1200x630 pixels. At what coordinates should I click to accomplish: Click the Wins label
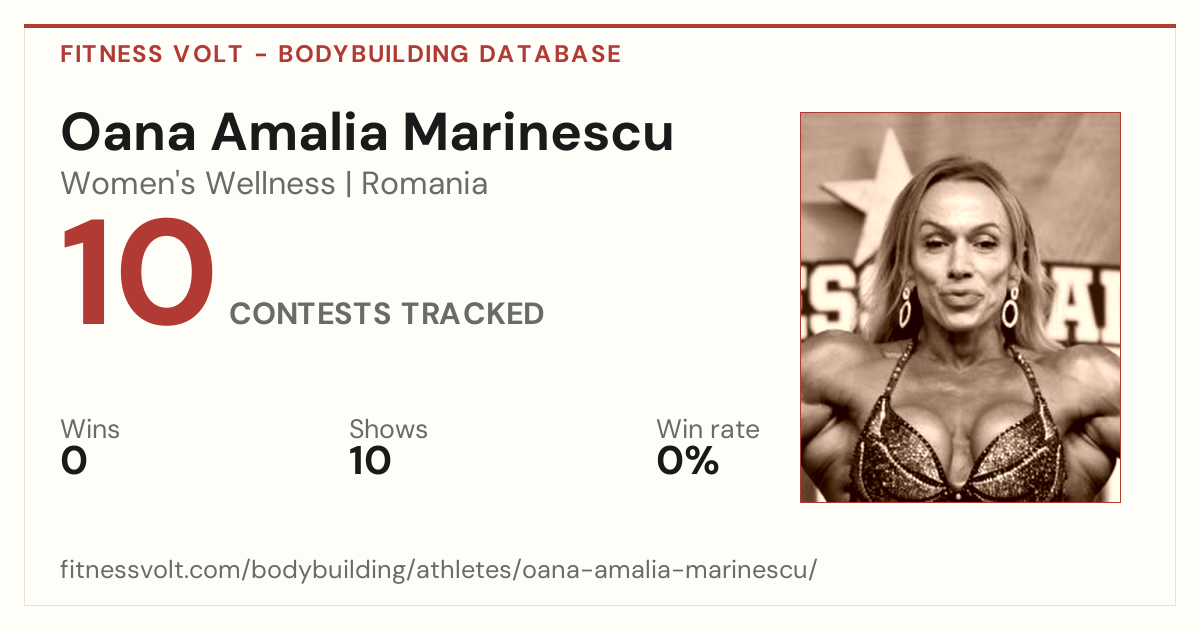tap(90, 429)
